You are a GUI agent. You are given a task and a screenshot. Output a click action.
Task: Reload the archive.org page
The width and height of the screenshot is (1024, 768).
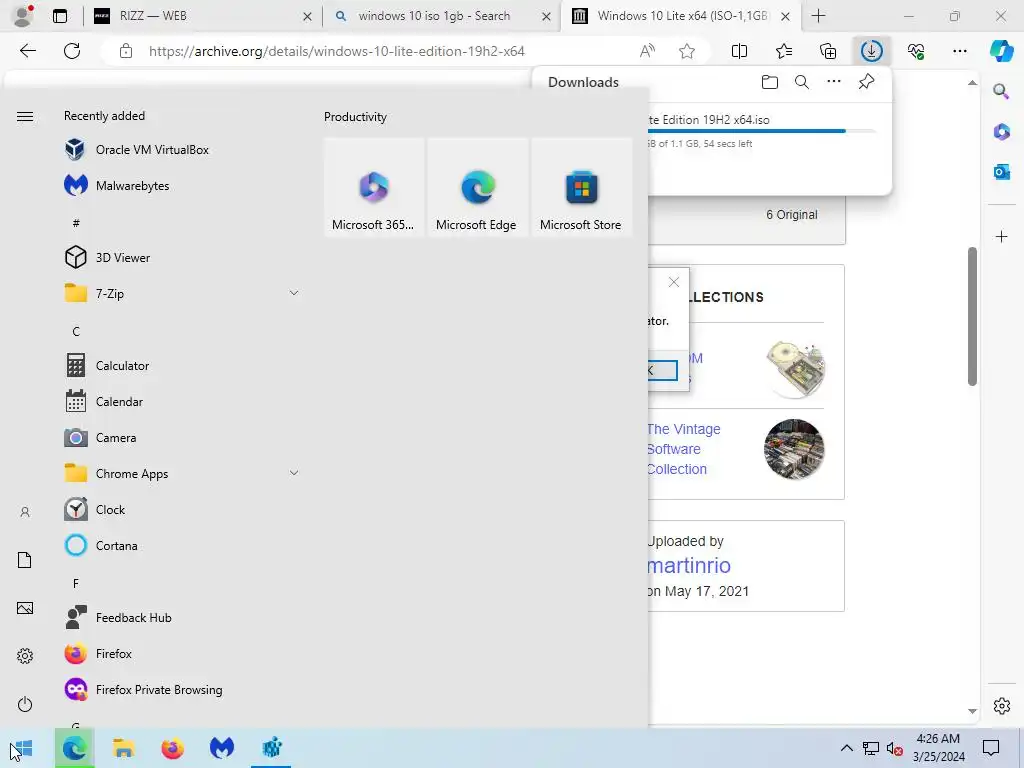point(72,51)
